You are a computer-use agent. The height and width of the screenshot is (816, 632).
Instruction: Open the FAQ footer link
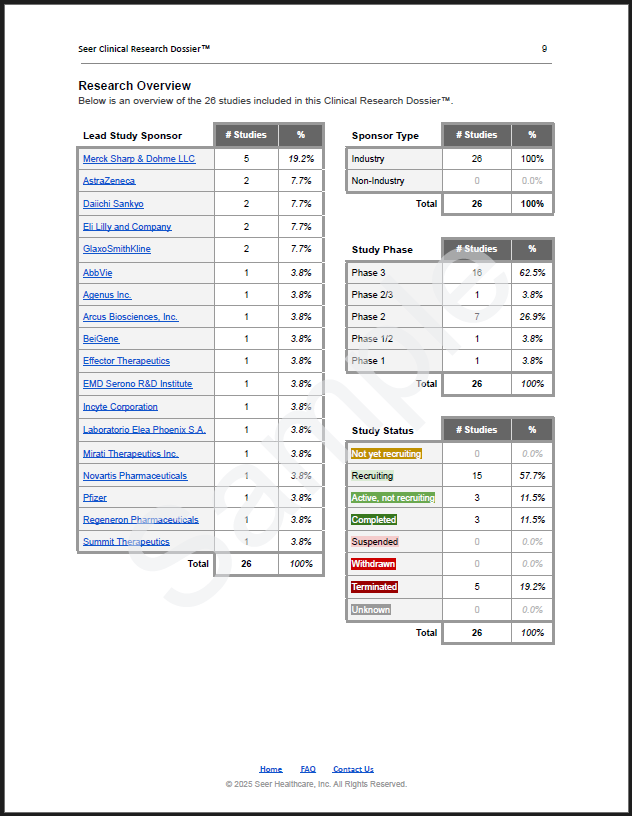[x=308, y=769]
